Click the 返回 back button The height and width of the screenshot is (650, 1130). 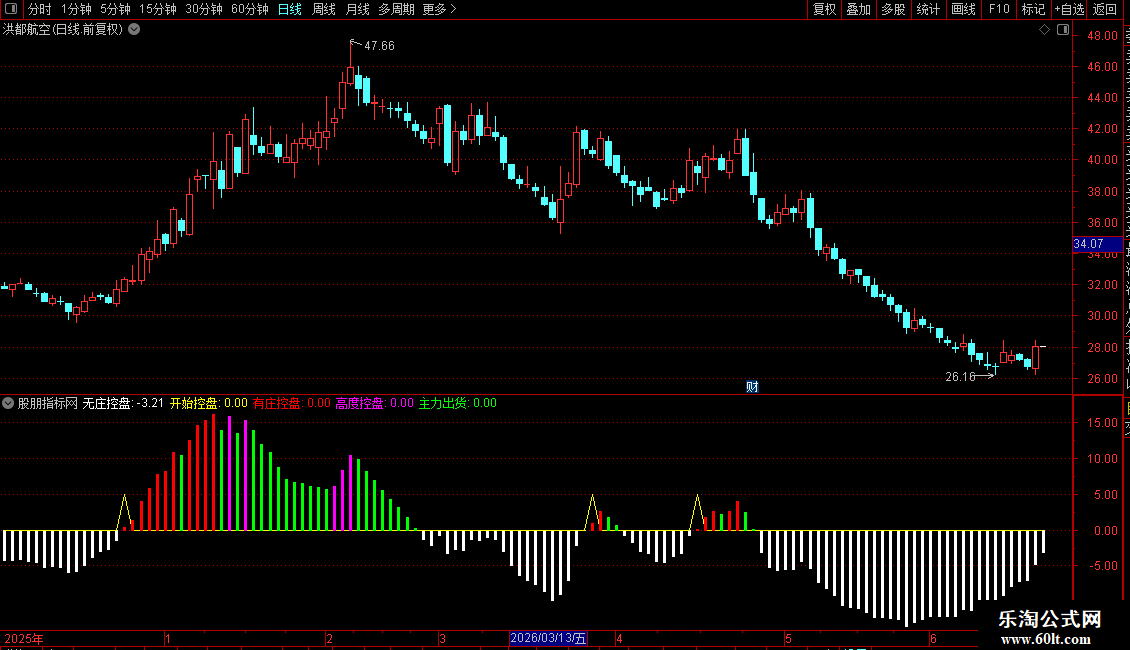tap(1104, 9)
